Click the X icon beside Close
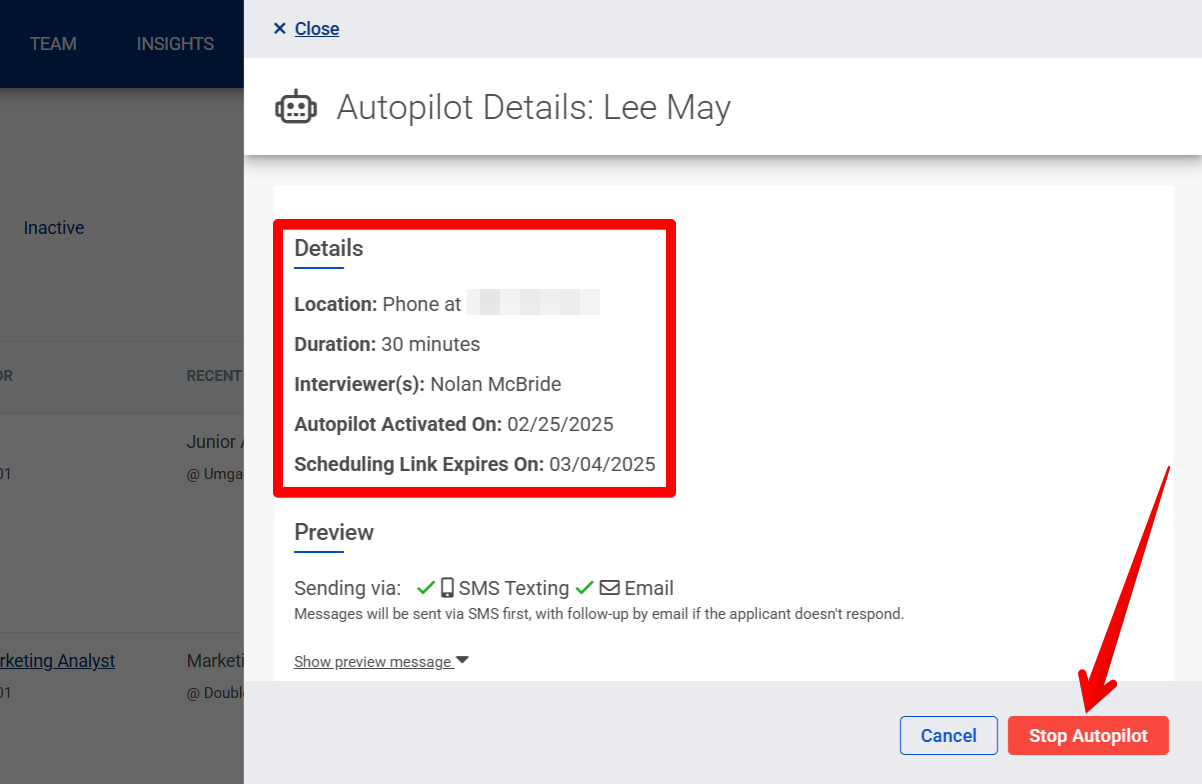 pos(279,28)
